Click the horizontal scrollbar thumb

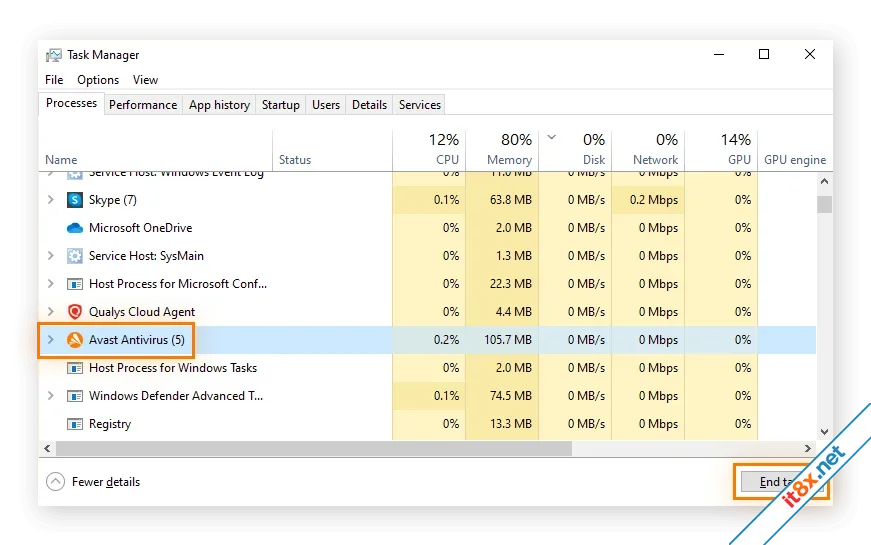(x=314, y=448)
